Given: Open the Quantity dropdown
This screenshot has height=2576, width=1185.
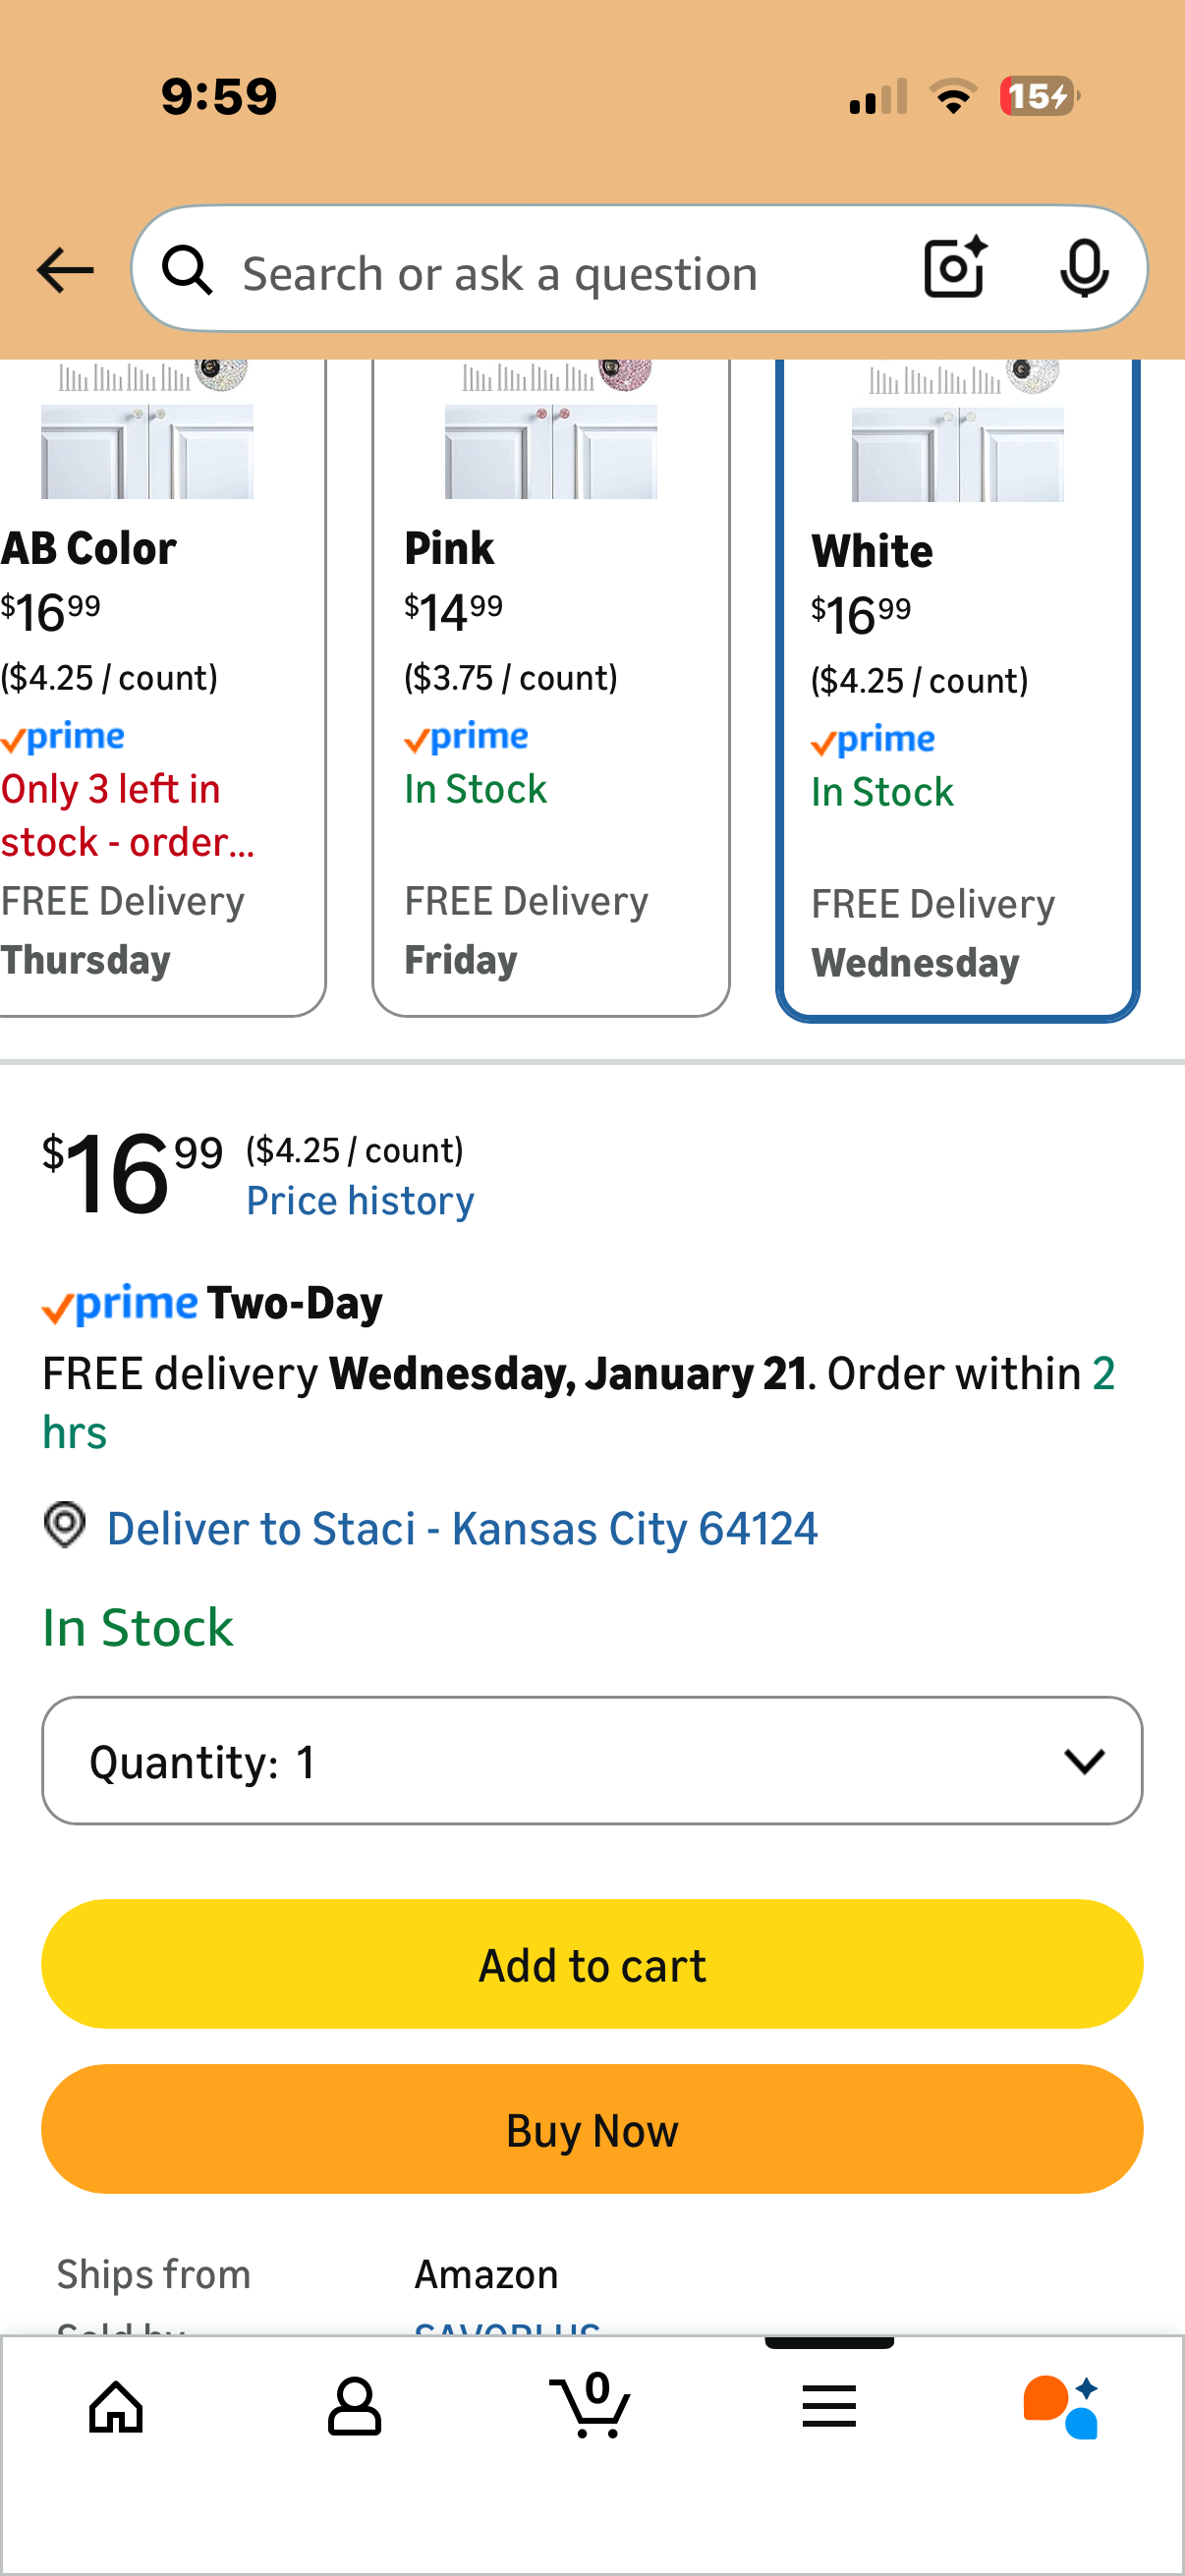Looking at the screenshot, I should (x=591, y=1760).
